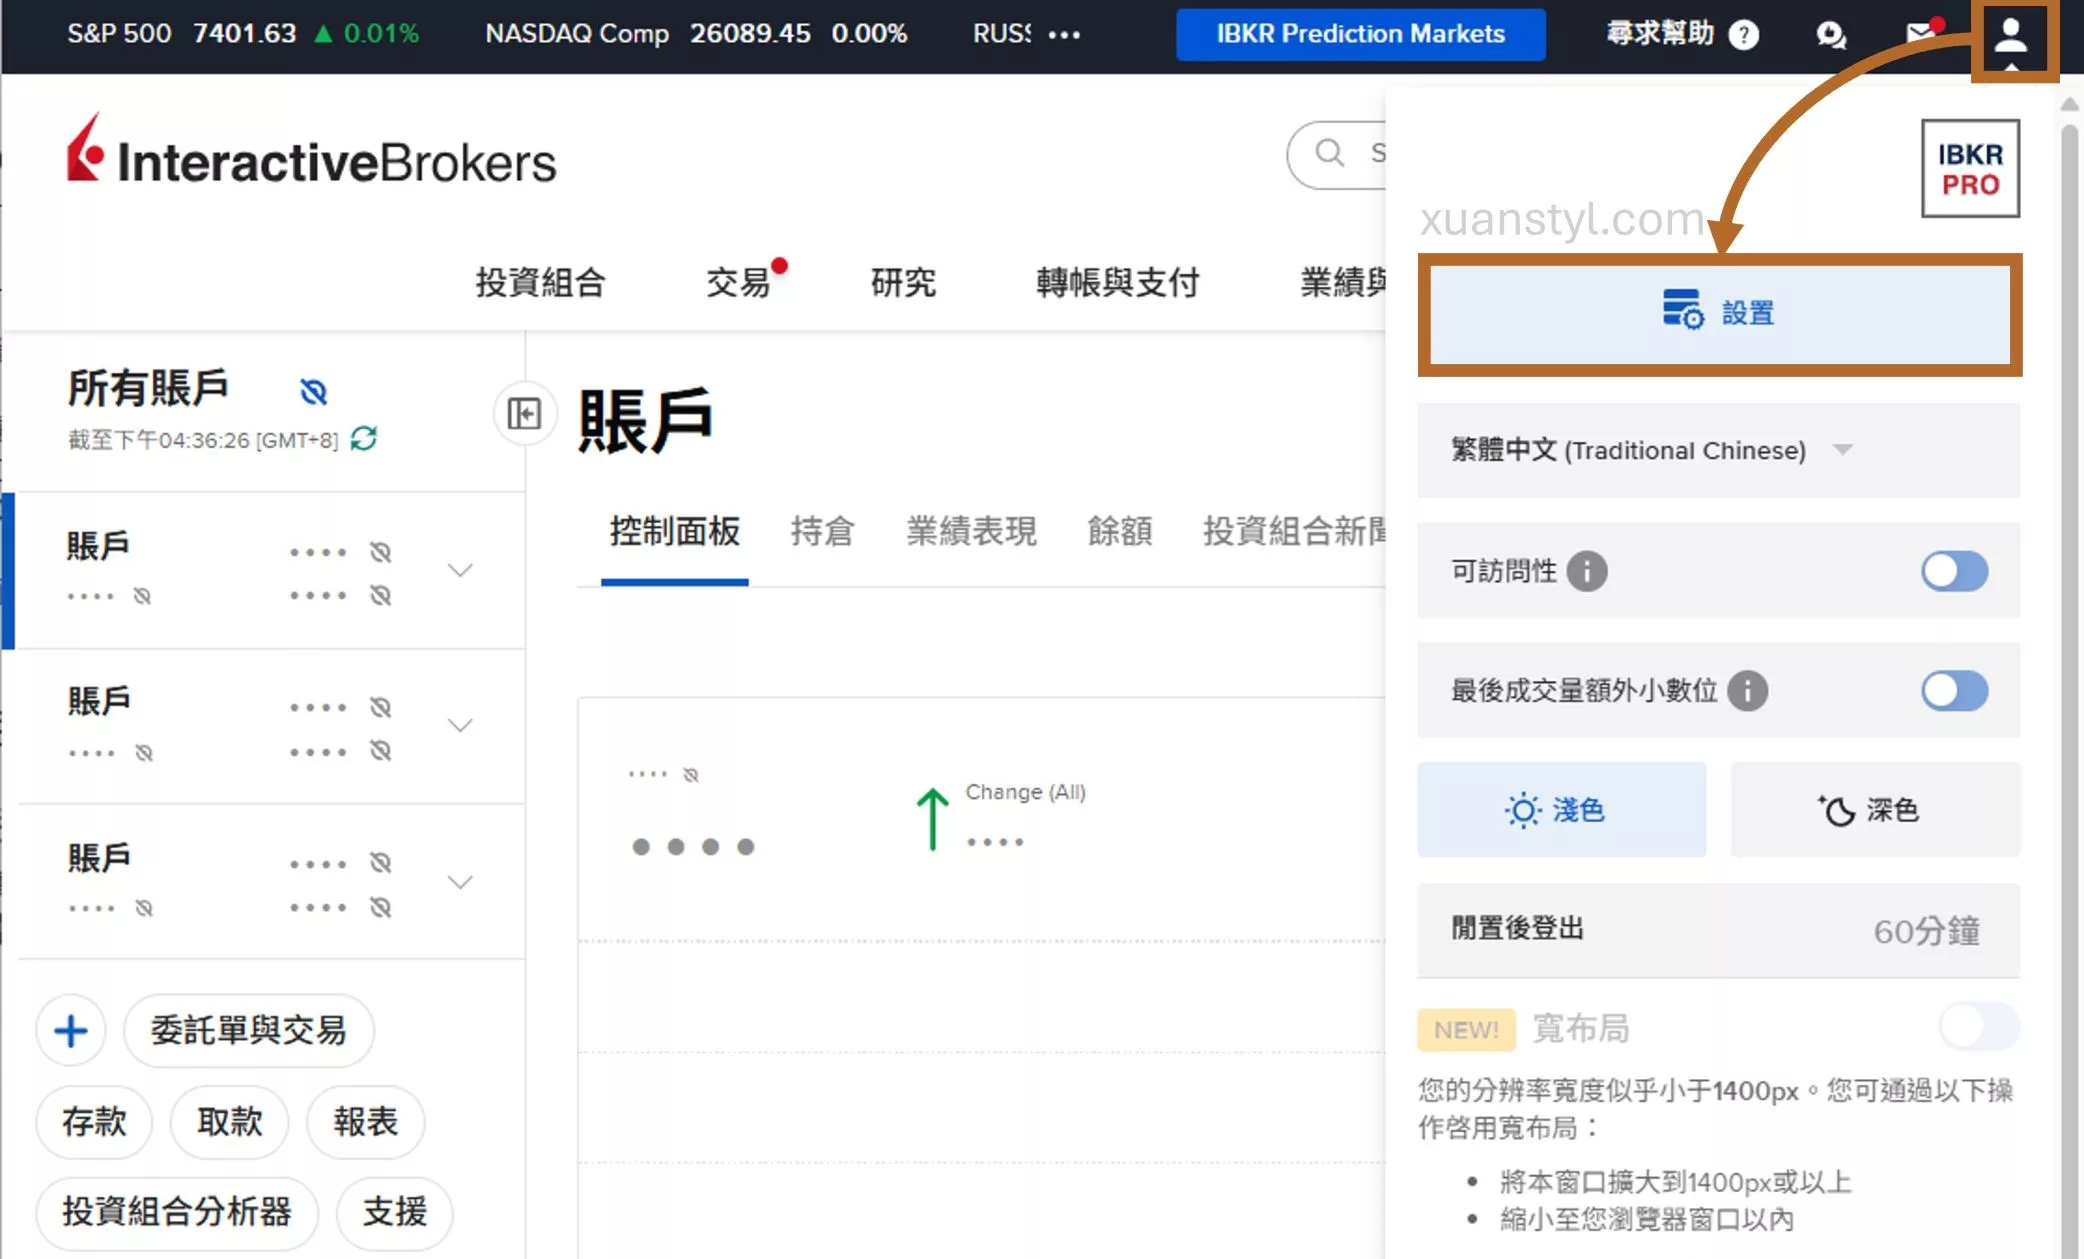Expand the first 賬戶 row chevron
Image resolution: width=2084 pixels, height=1259 pixels.
(x=460, y=570)
